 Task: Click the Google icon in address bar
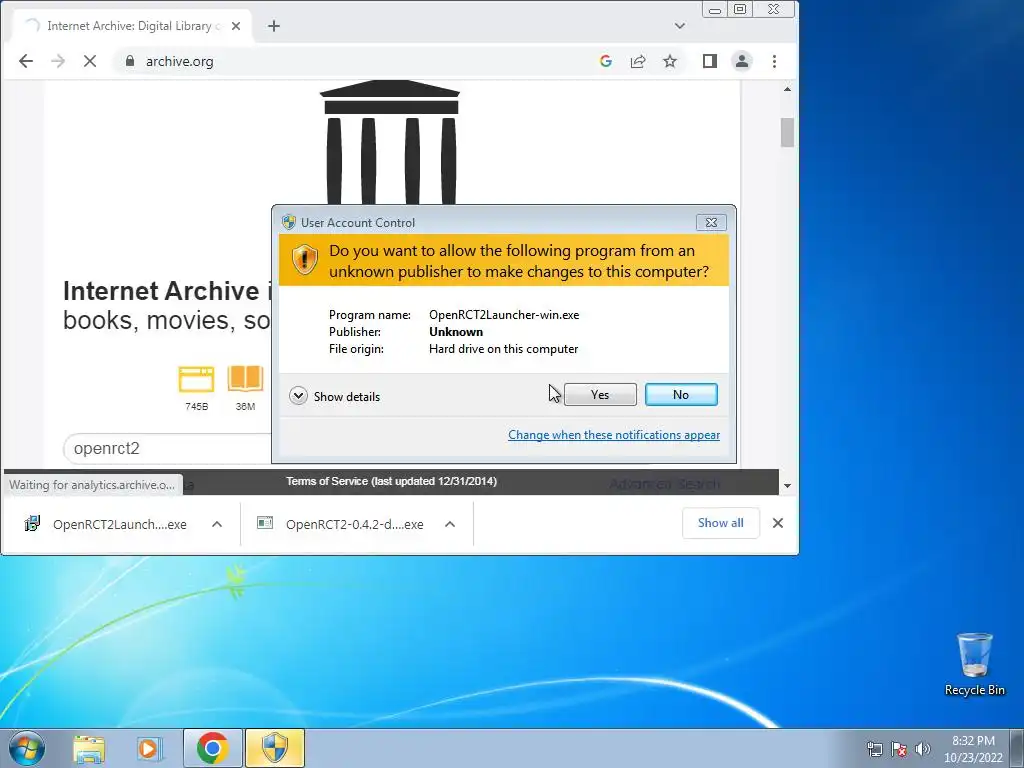tap(605, 61)
